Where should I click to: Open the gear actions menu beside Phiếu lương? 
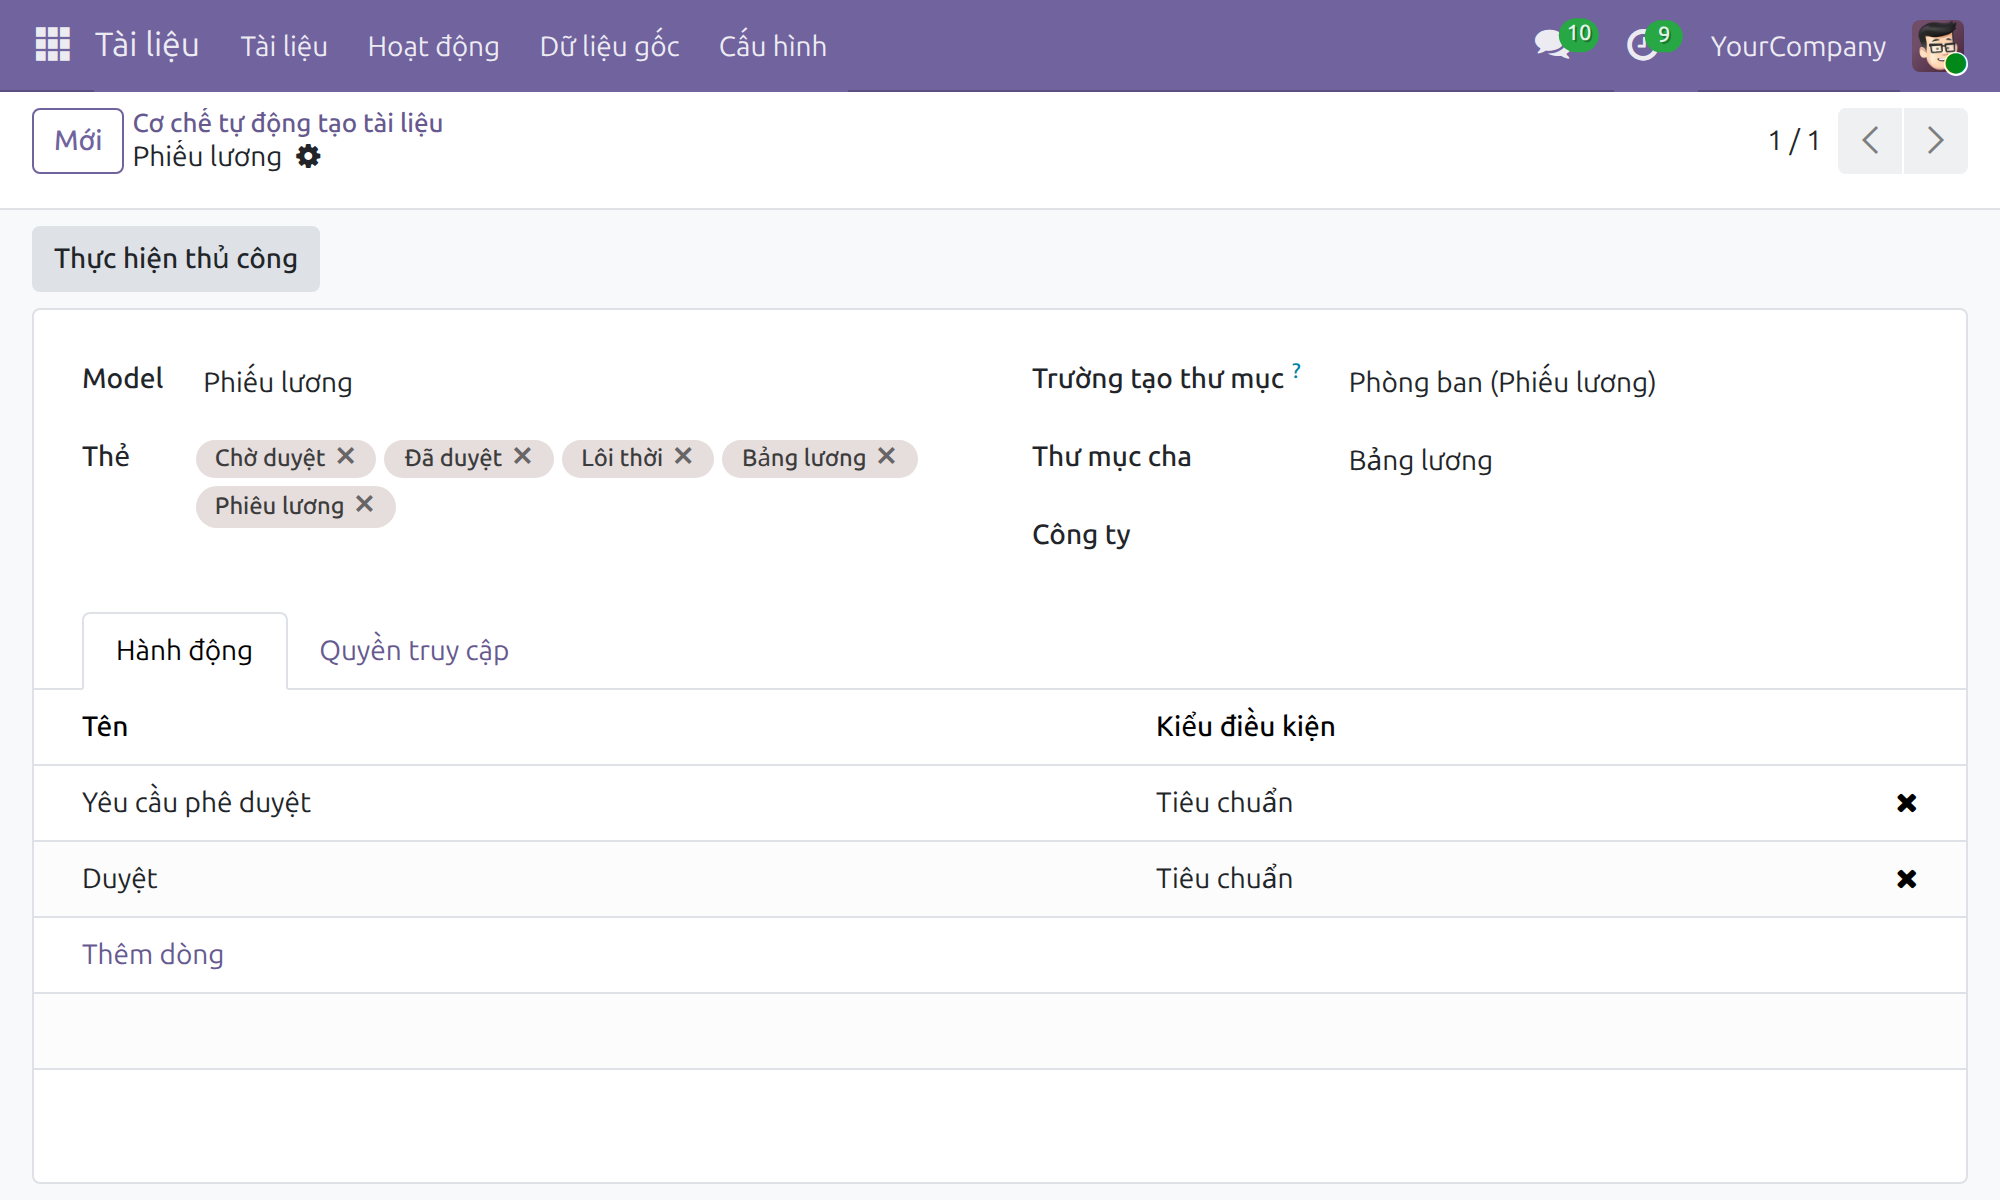[x=308, y=157]
